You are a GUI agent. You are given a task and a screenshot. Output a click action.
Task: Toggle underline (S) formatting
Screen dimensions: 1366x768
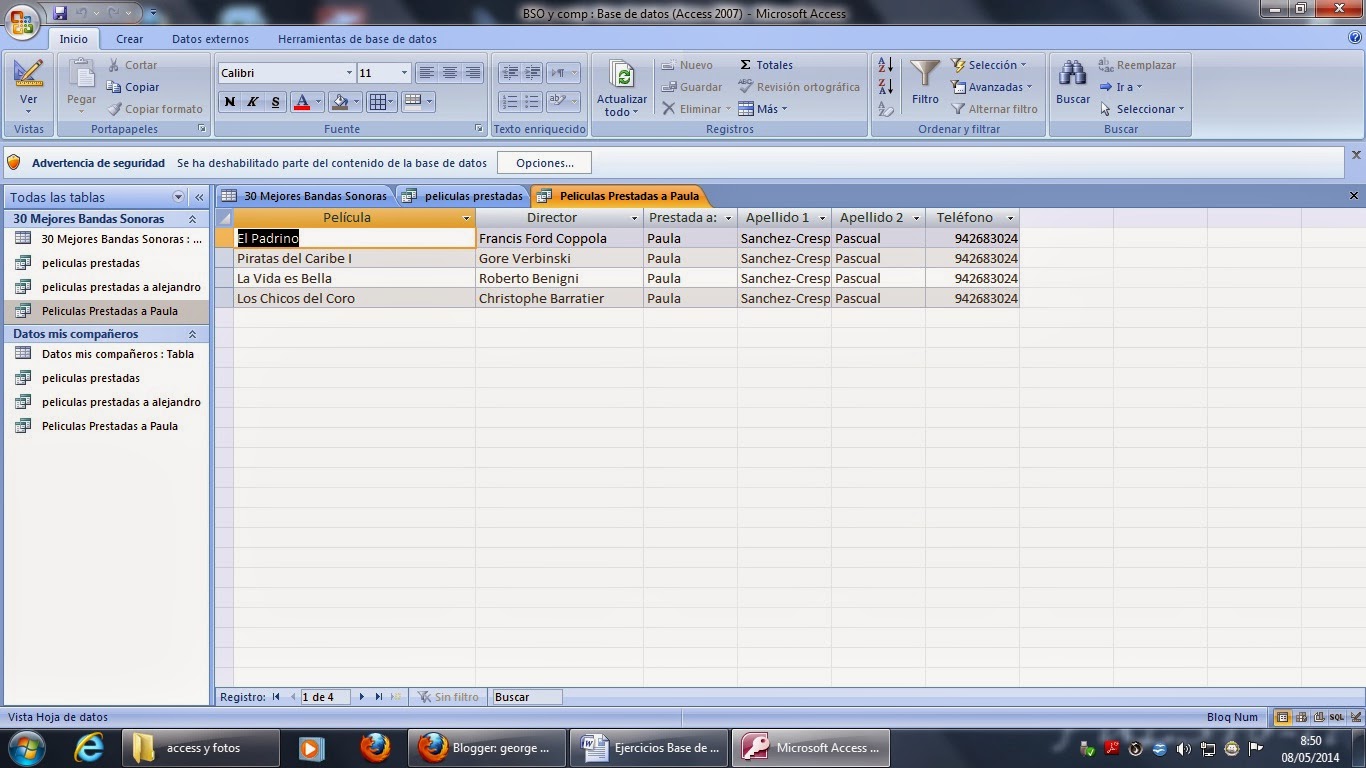[x=276, y=102]
